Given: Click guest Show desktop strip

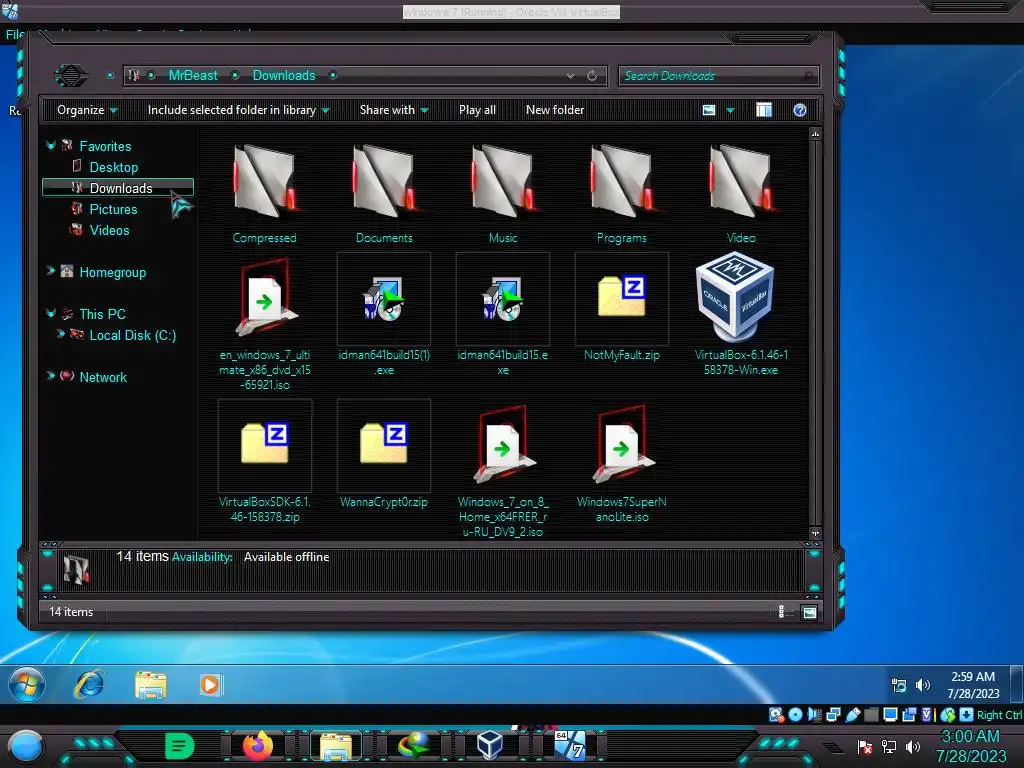Looking at the screenshot, I should (1016, 685).
